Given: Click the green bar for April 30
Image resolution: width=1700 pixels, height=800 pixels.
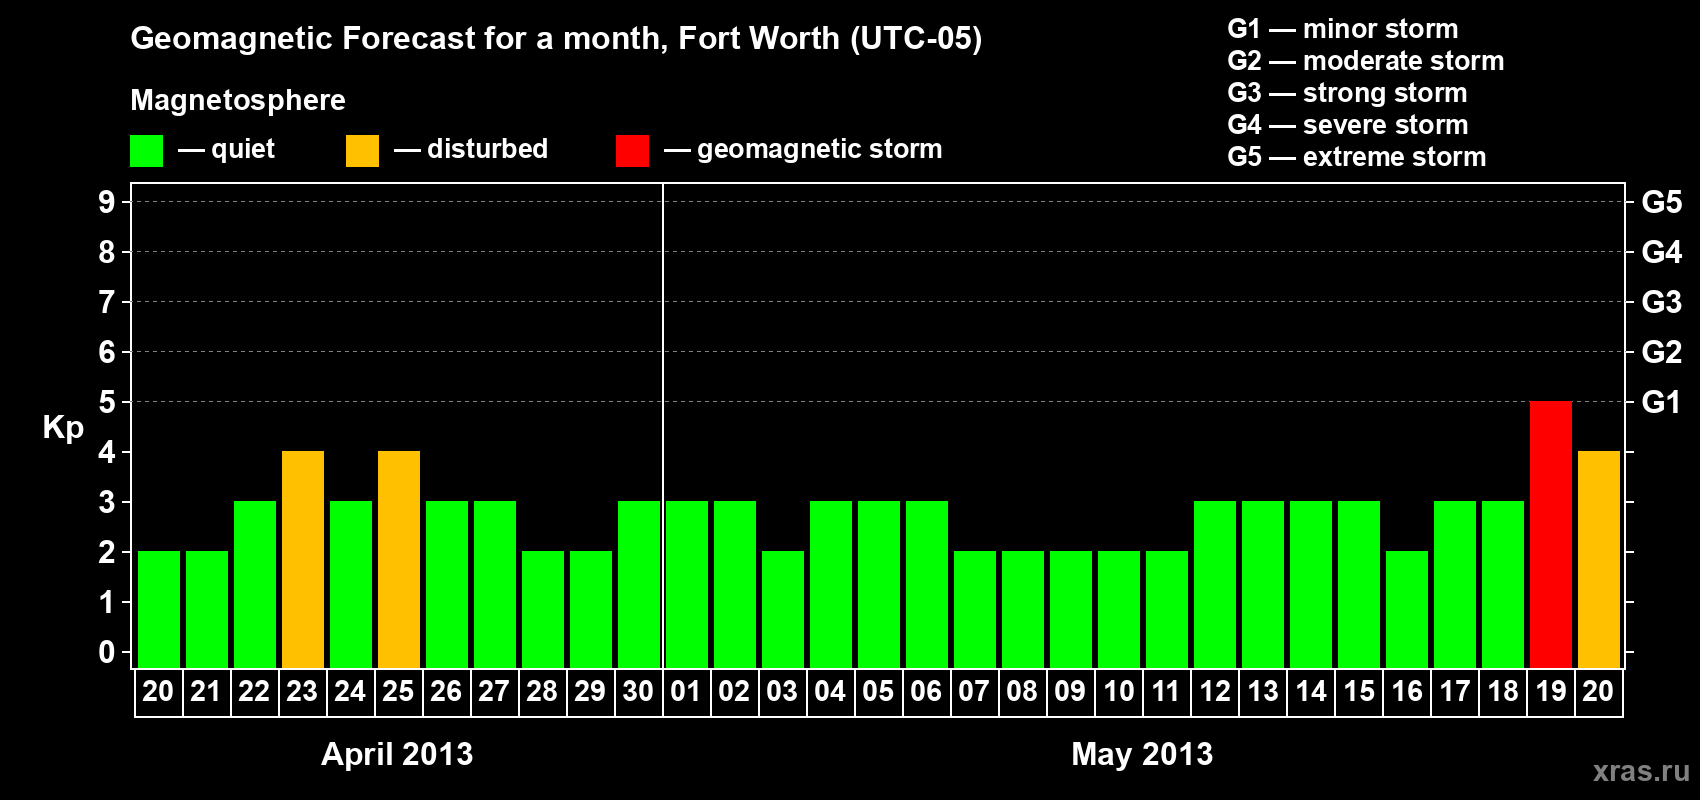Looking at the screenshot, I should click(639, 585).
